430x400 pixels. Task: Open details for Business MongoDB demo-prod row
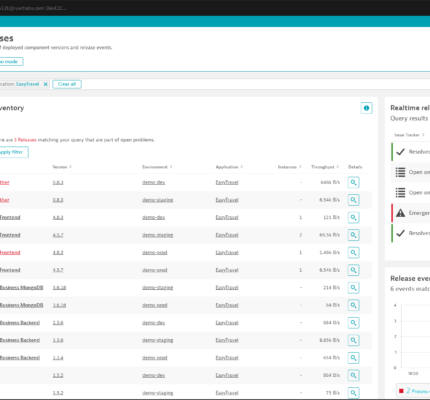353,305
